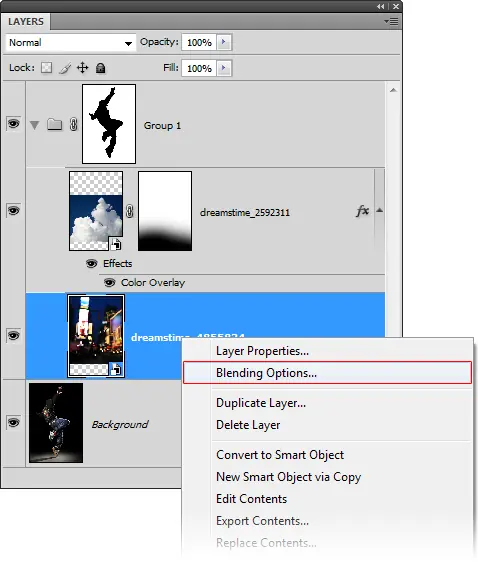Select the dreamstime_2592311 layer mask thumbnail
478x568 pixels.
(165, 211)
